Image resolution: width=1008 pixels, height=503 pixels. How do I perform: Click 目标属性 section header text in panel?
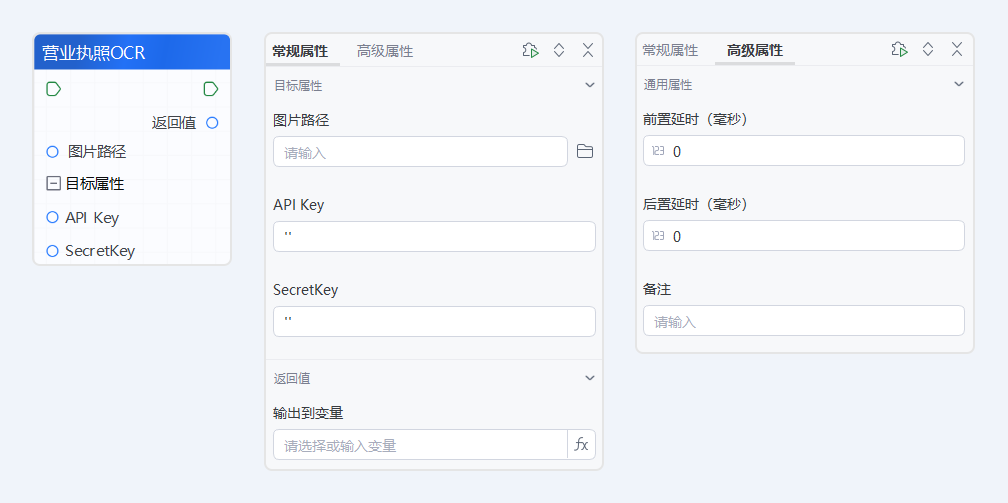[x=298, y=86]
